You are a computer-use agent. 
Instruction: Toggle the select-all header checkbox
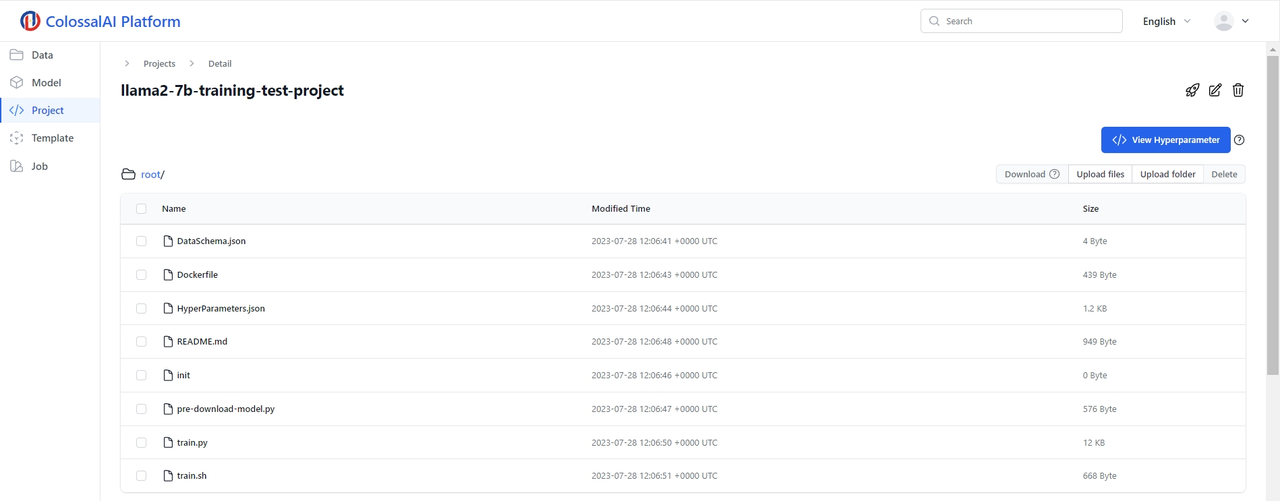pyautogui.click(x=141, y=209)
